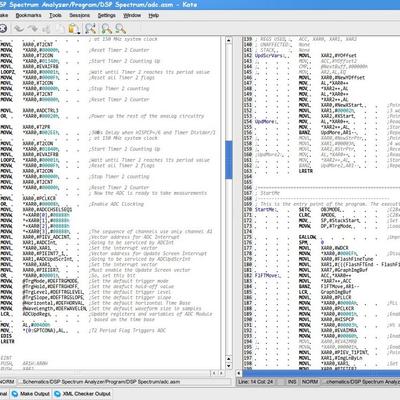
Task: Click the left pane horizontal scroll-left arrow
Action: (x=214, y=373)
